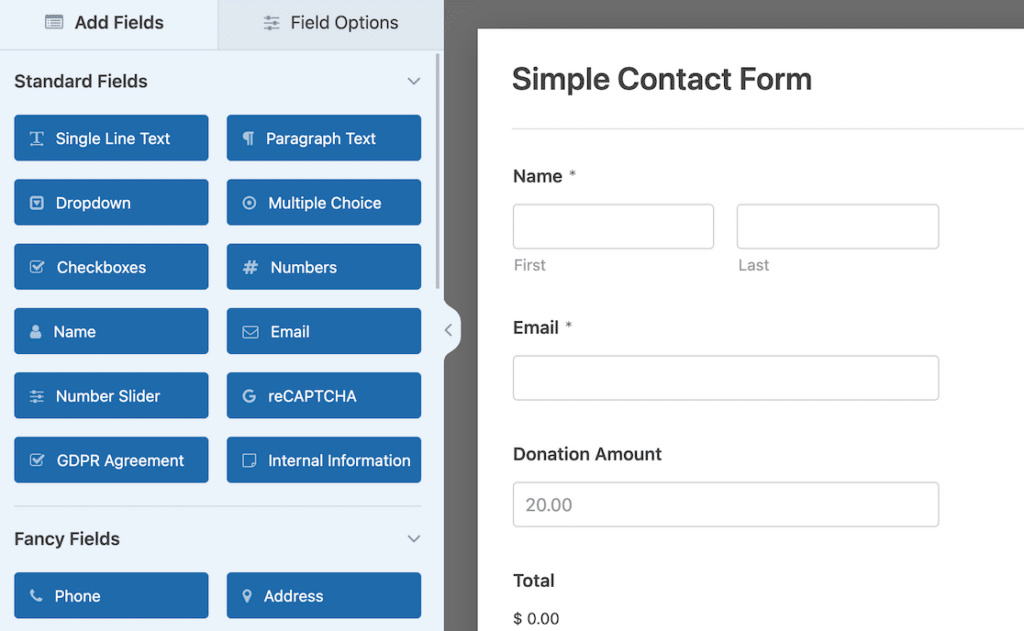Add a Numbers field

point(323,267)
